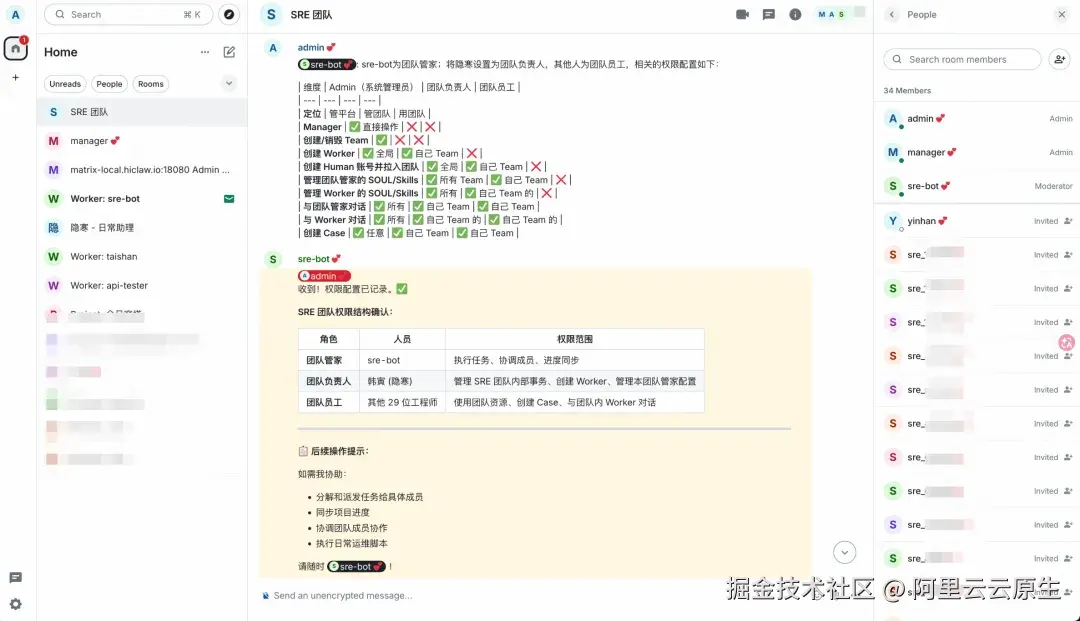Viewport: 1080px width, 621px height.
Task: Open the Home overflow menu
Action: (x=205, y=51)
